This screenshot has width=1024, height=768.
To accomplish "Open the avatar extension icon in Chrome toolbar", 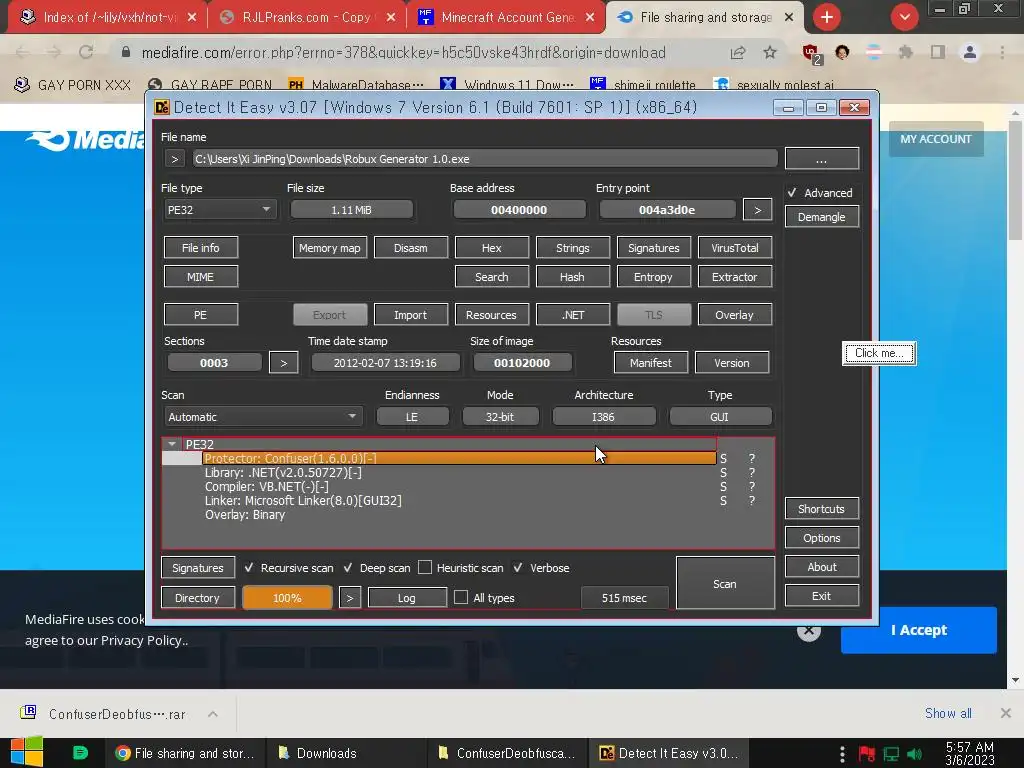I will (x=842, y=53).
